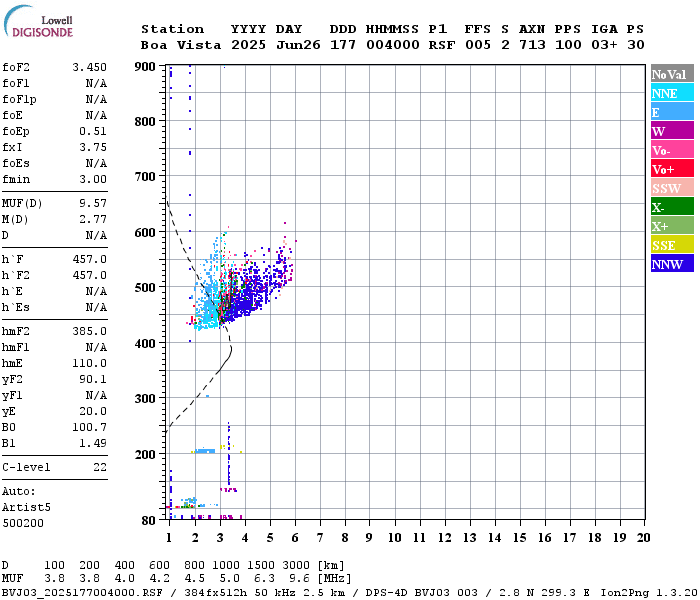Click the 500200 code under Artist5

click(23, 523)
